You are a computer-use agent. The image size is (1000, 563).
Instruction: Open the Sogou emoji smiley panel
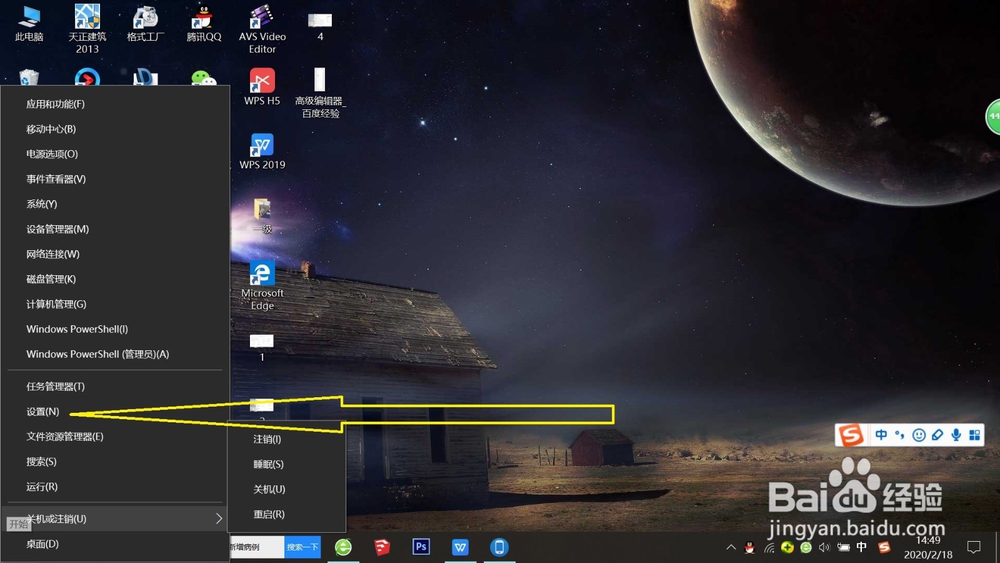point(918,435)
